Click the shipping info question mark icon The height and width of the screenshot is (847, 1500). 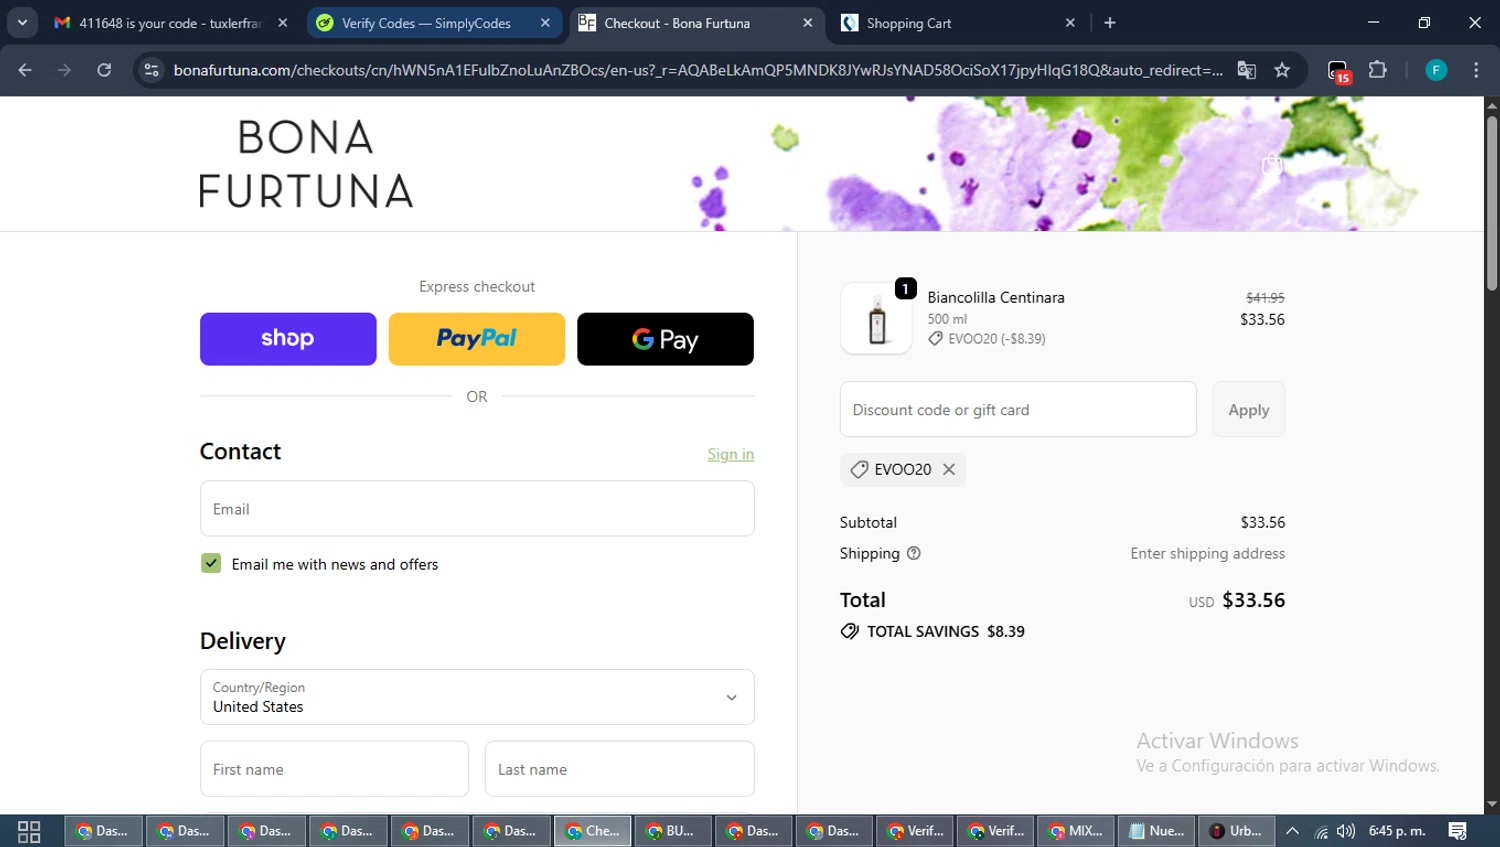click(x=913, y=553)
